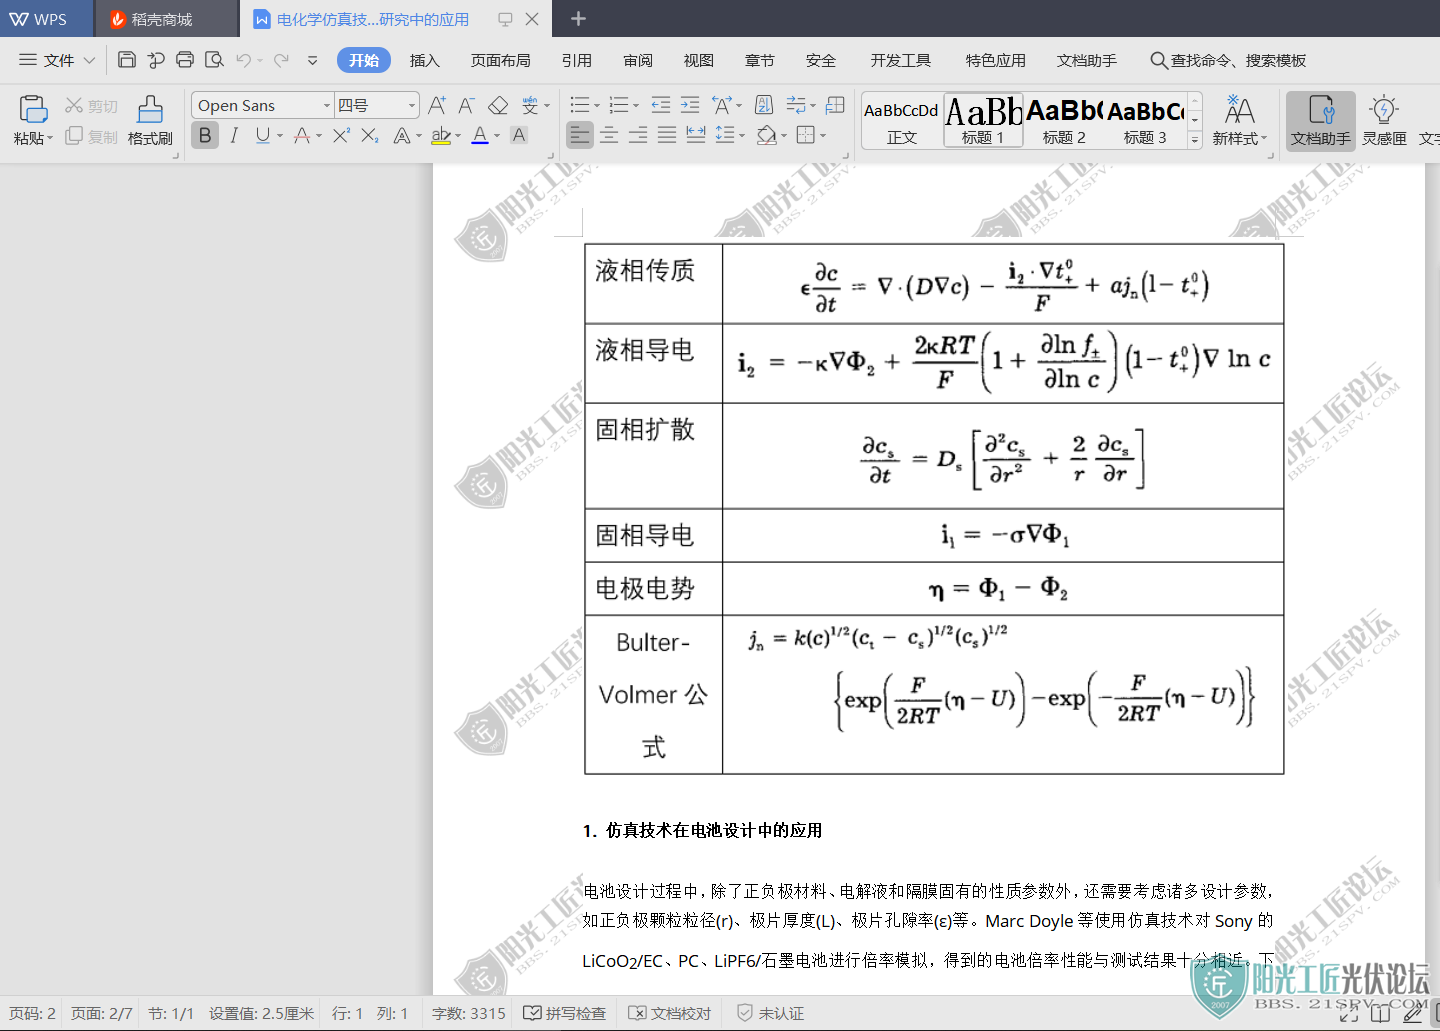Screen dimensions: 1440x1031
Task: Toggle Bold formatting
Action: pyautogui.click(x=205, y=135)
